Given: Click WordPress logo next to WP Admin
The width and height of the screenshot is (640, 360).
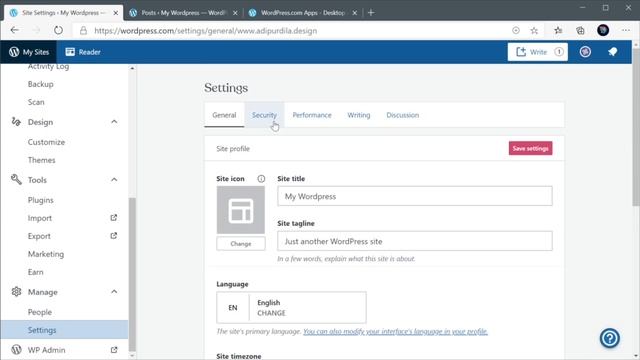Looking at the screenshot, I should [x=16, y=350].
